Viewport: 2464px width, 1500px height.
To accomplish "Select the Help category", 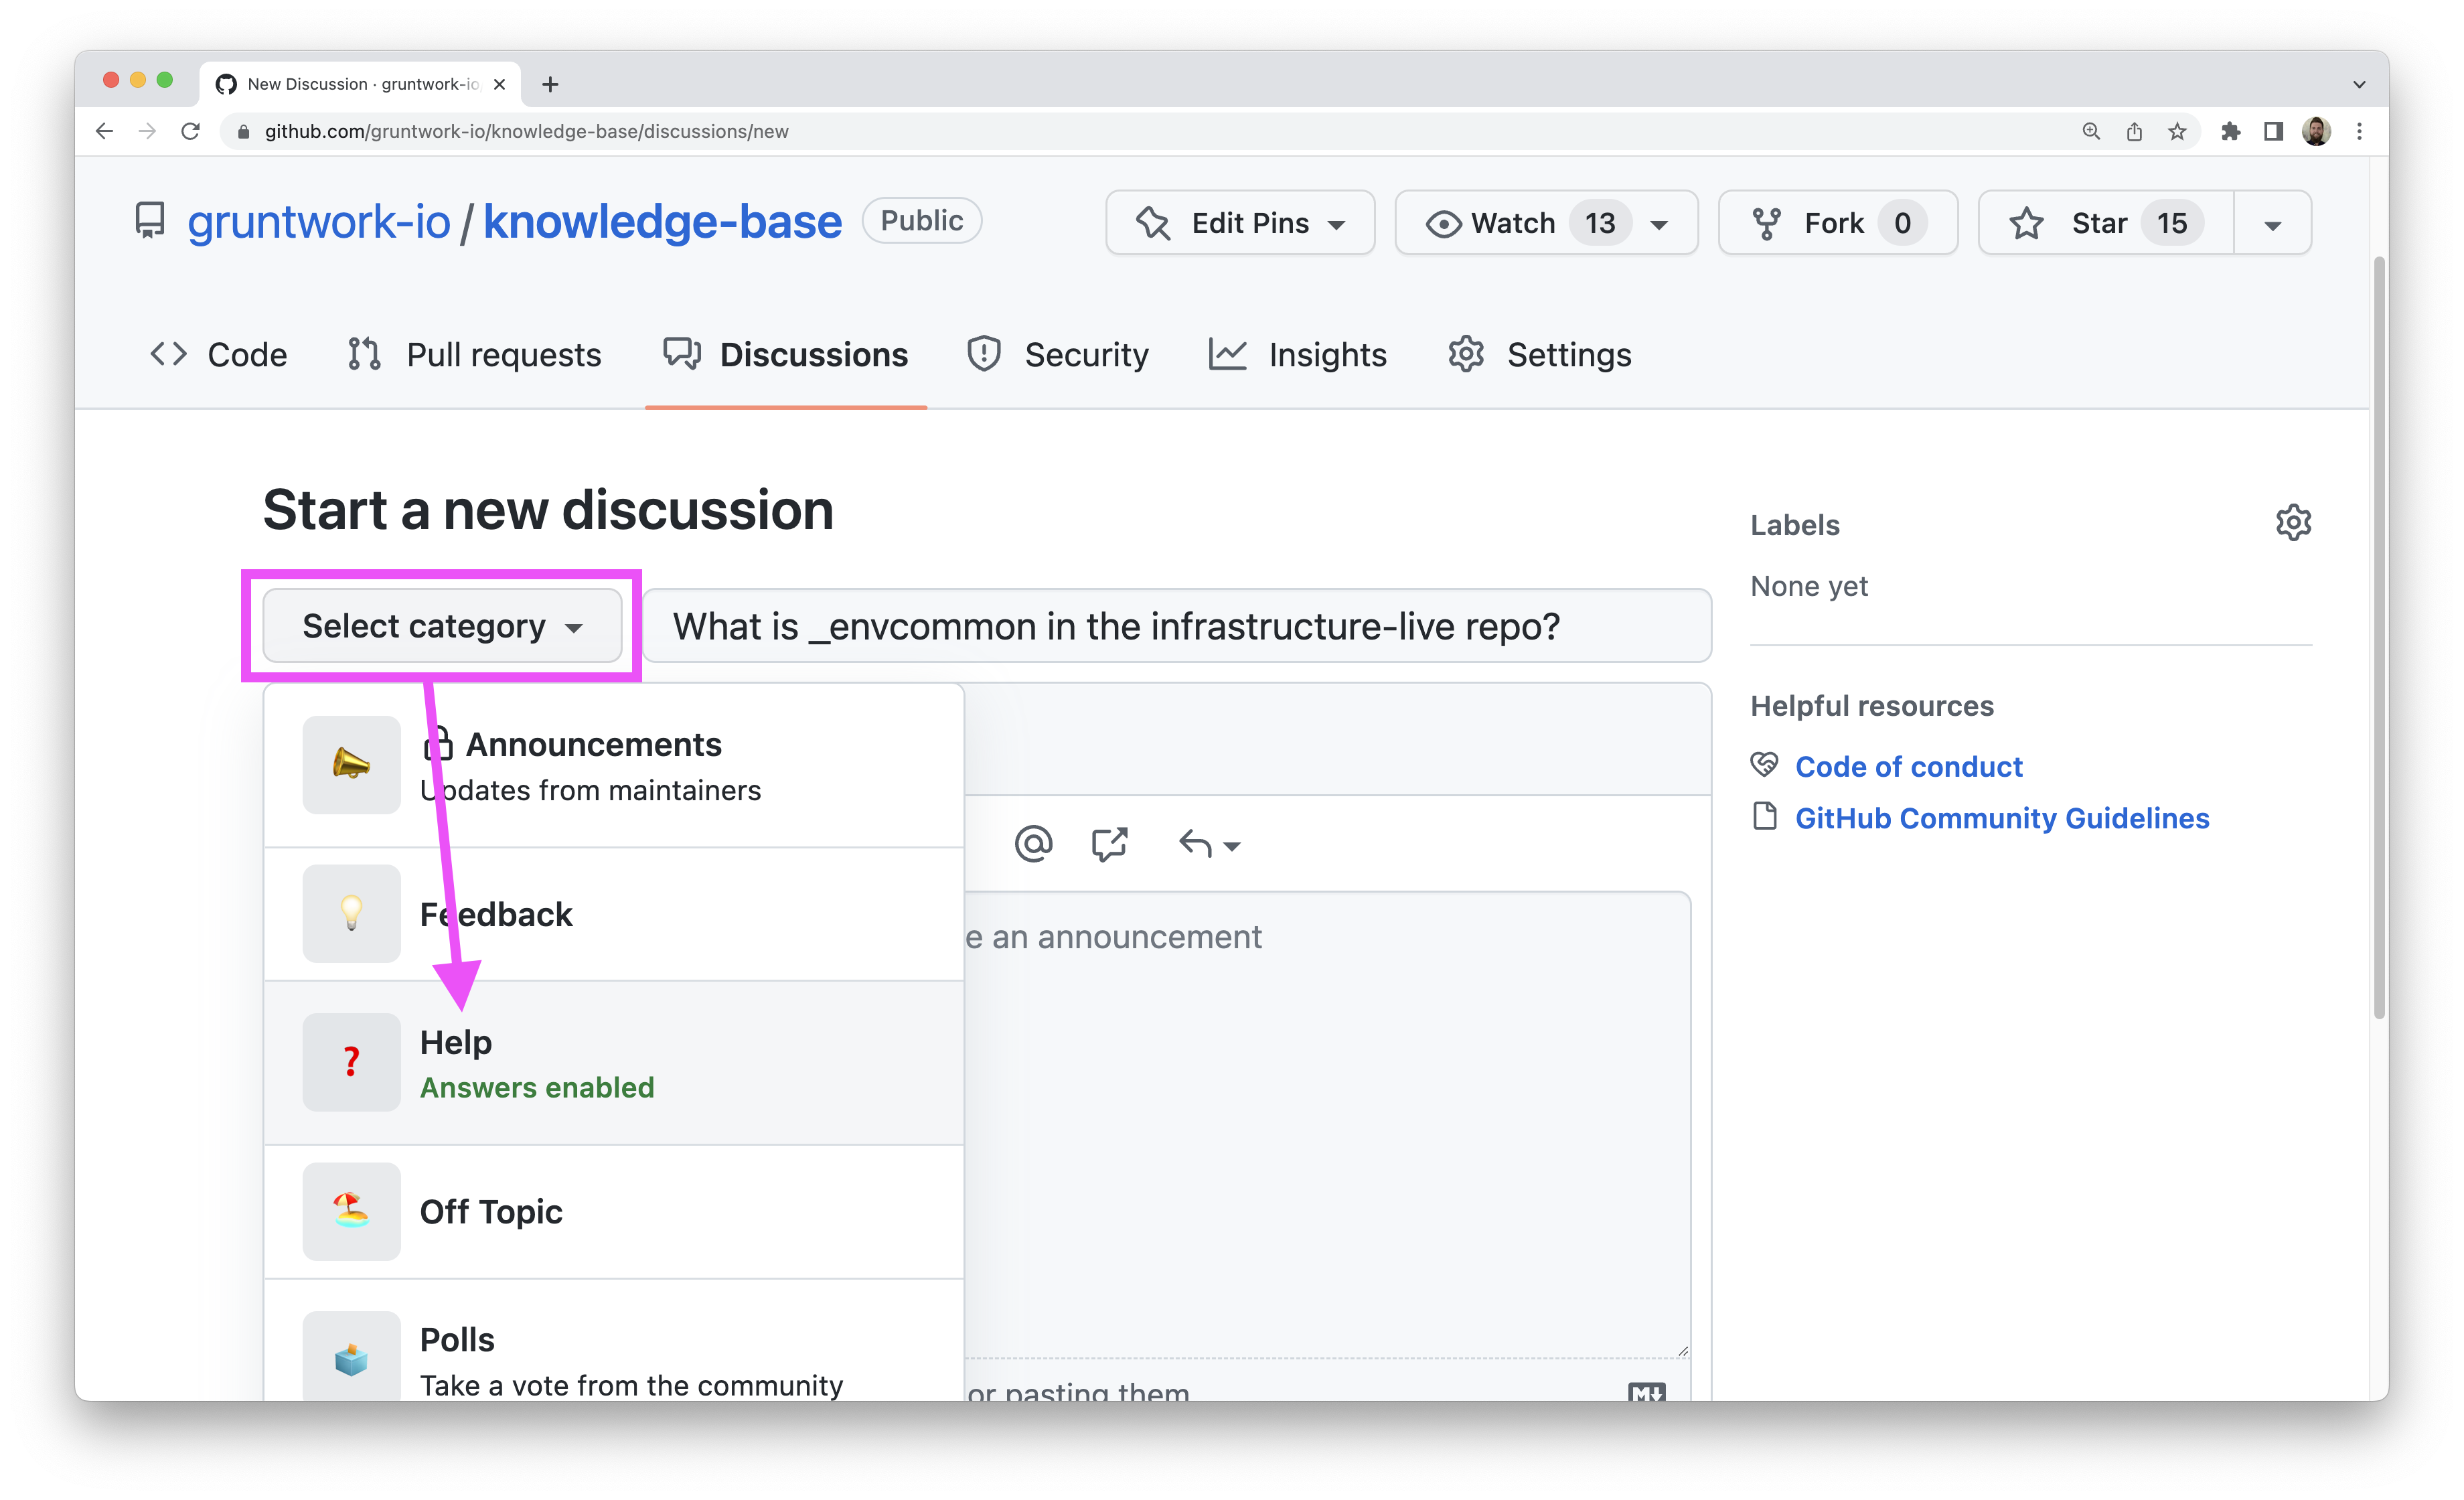I will click(614, 1063).
